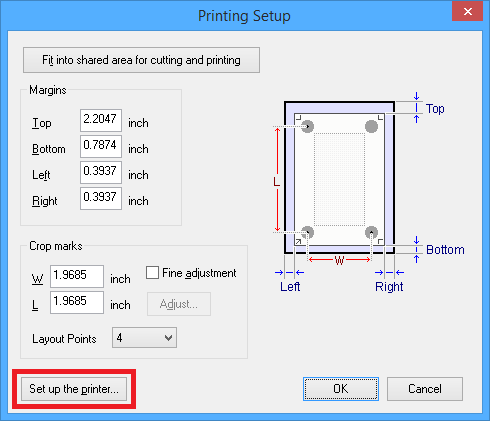Click the blue Top margin label in diagram
The width and height of the screenshot is (490, 421).
click(435, 109)
